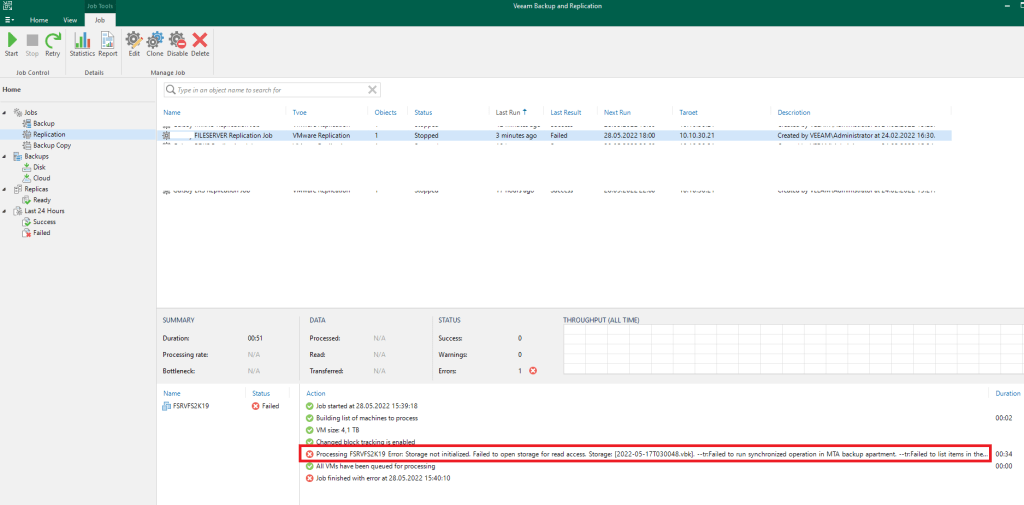Viewport: 1024px width, 505px height.
Task: Open the main application menu dropdown
Action: [x=10, y=19]
